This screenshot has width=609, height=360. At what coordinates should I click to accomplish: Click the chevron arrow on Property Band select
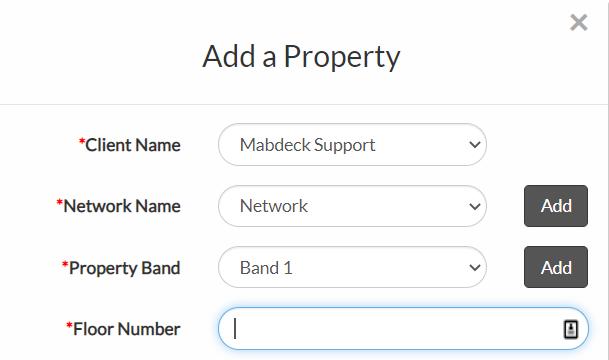pyautogui.click(x=475, y=268)
